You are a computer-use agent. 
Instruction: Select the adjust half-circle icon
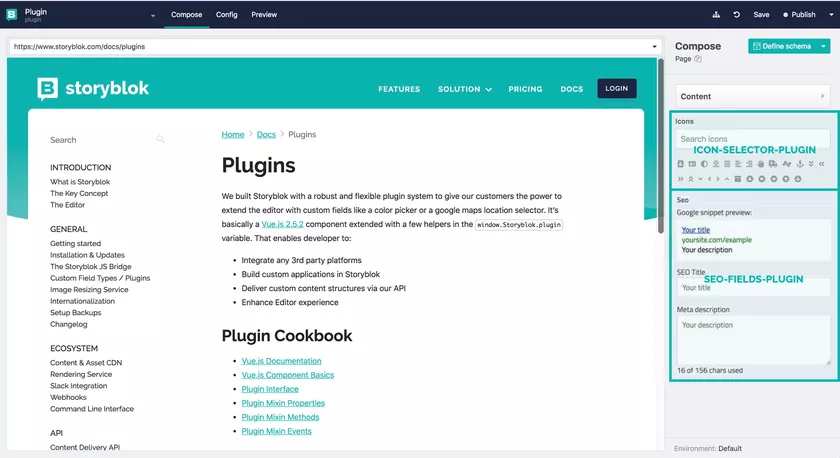point(704,164)
